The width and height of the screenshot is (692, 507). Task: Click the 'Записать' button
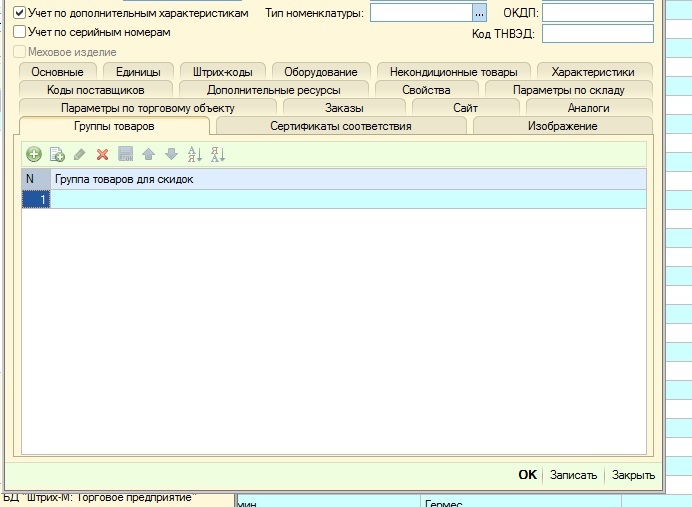[574, 475]
